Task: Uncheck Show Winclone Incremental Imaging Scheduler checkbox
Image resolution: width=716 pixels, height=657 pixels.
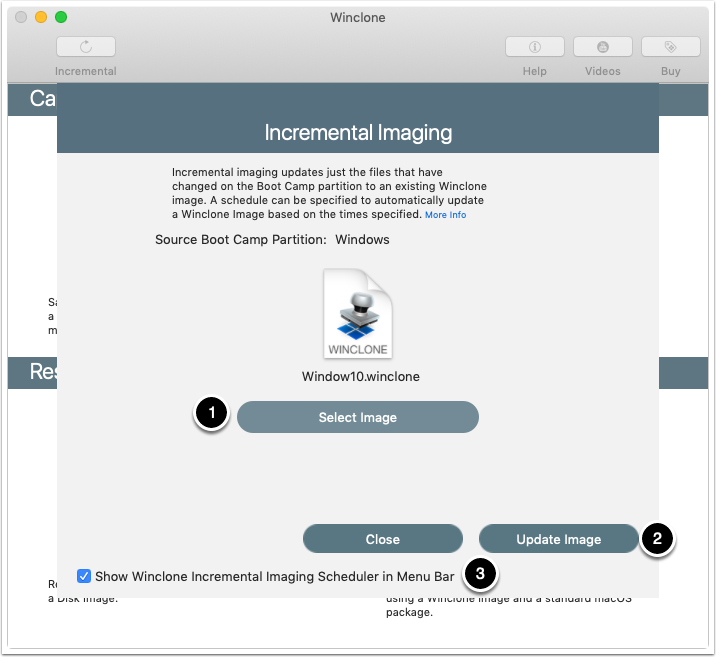Action: coord(84,576)
